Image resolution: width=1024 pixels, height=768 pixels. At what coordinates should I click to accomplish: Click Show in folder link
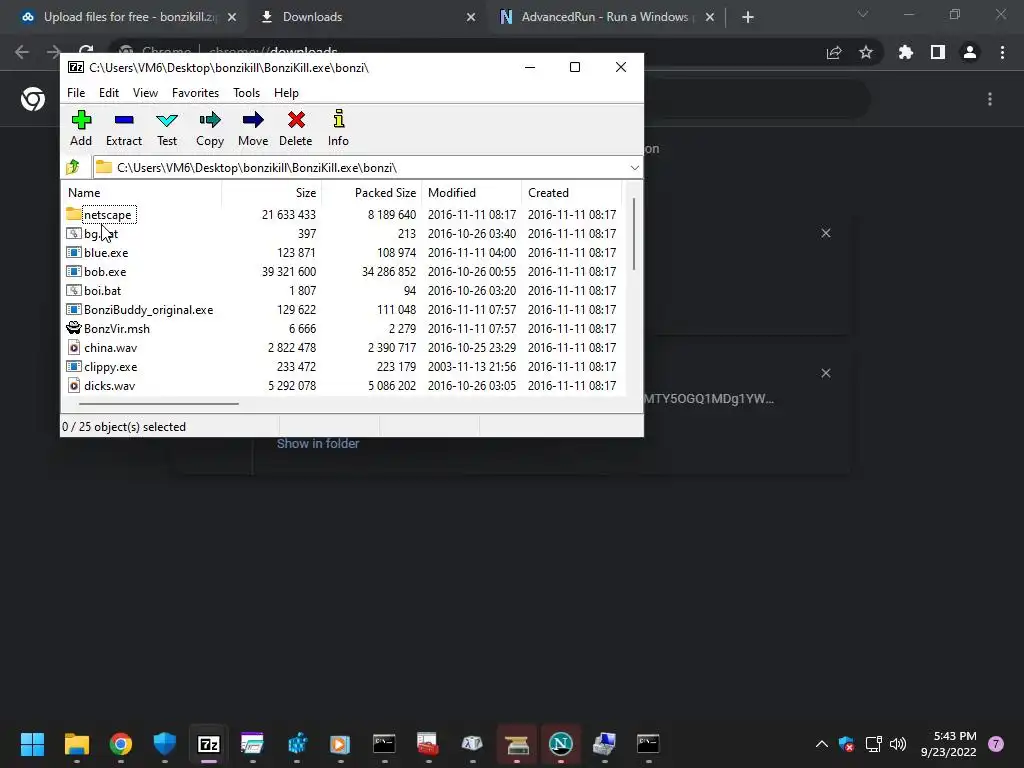pos(317,443)
